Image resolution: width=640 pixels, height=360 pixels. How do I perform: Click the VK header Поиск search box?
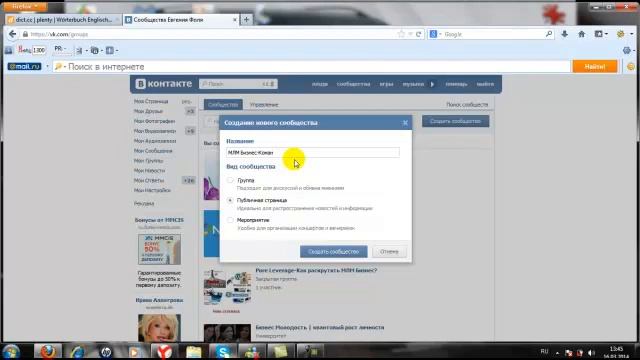pyautogui.click(x=238, y=84)
